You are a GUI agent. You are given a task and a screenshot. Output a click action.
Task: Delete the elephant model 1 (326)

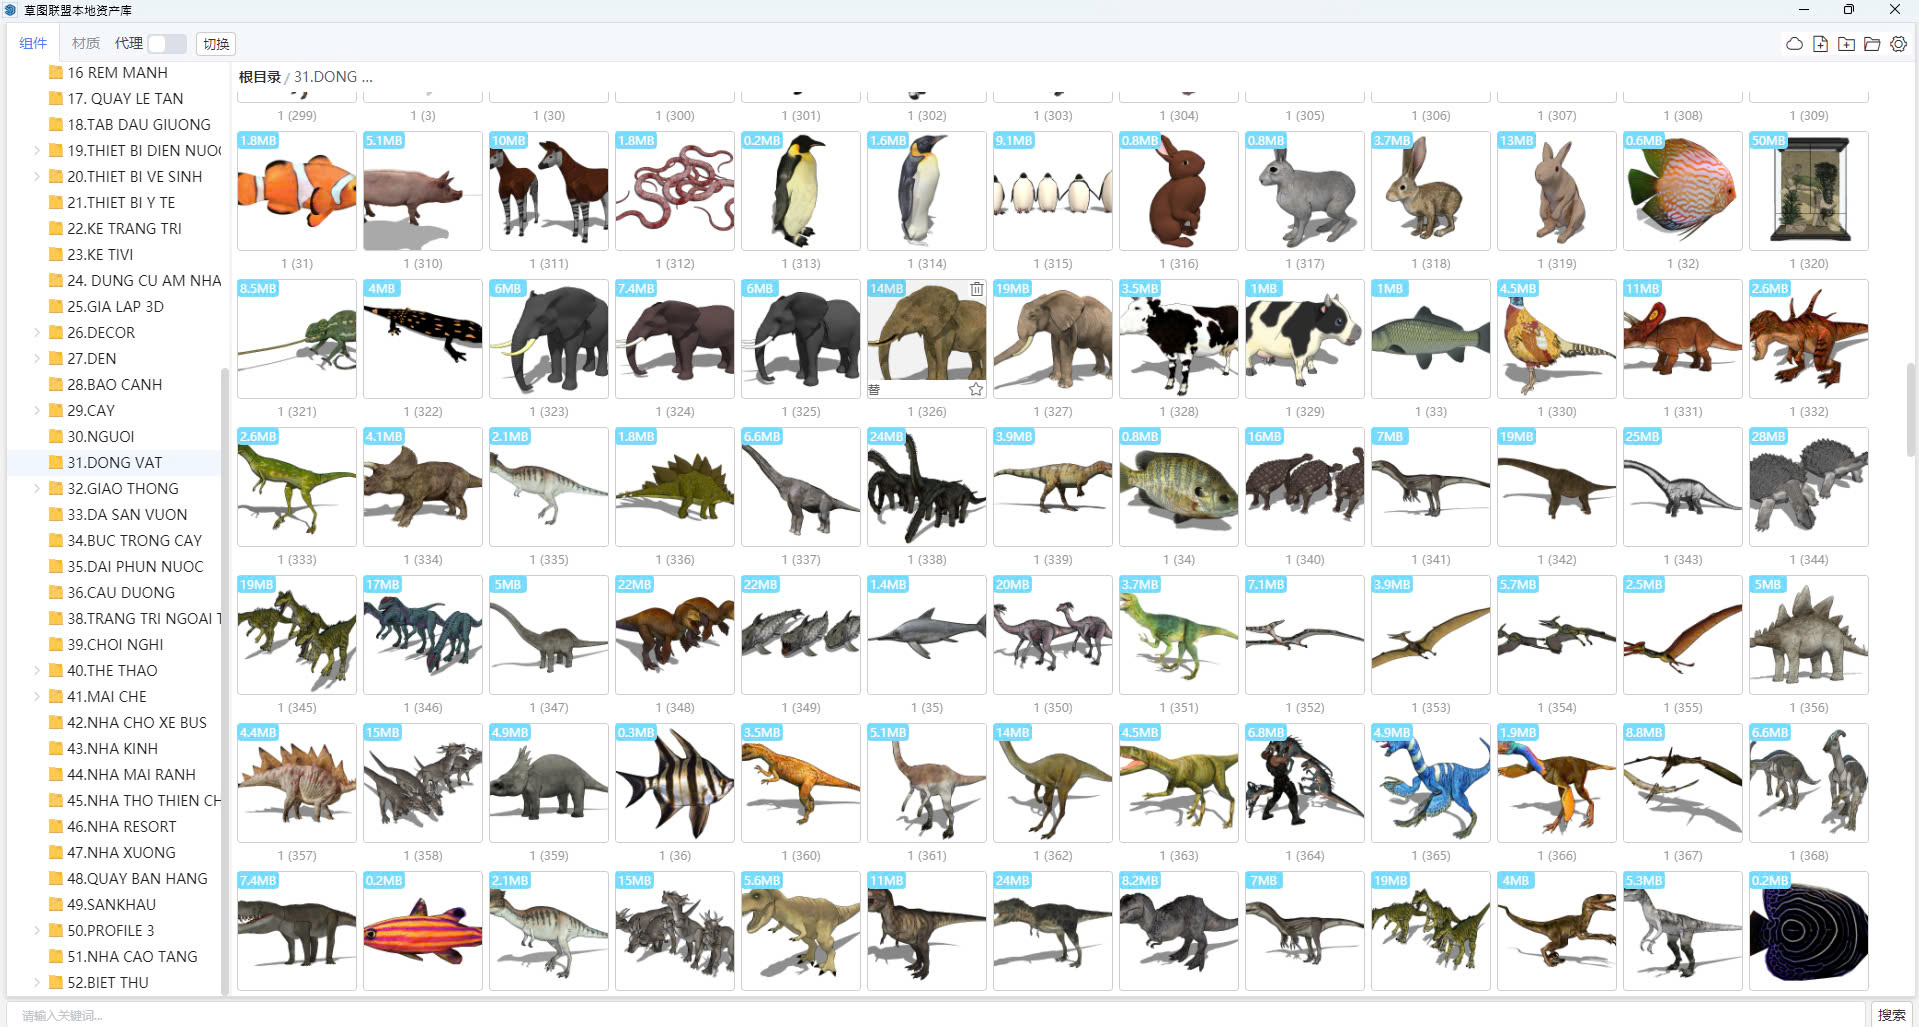976,289
